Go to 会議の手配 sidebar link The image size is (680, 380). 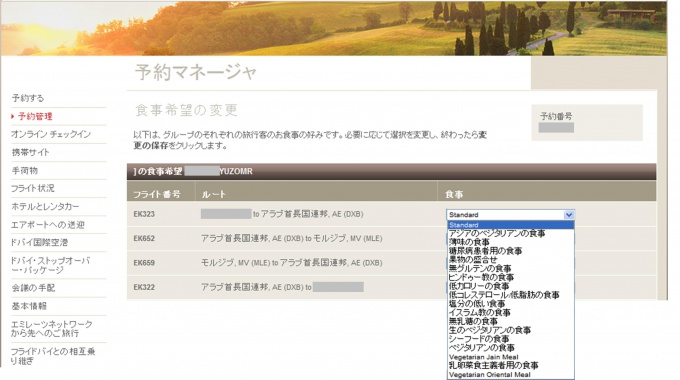point(33,288)
